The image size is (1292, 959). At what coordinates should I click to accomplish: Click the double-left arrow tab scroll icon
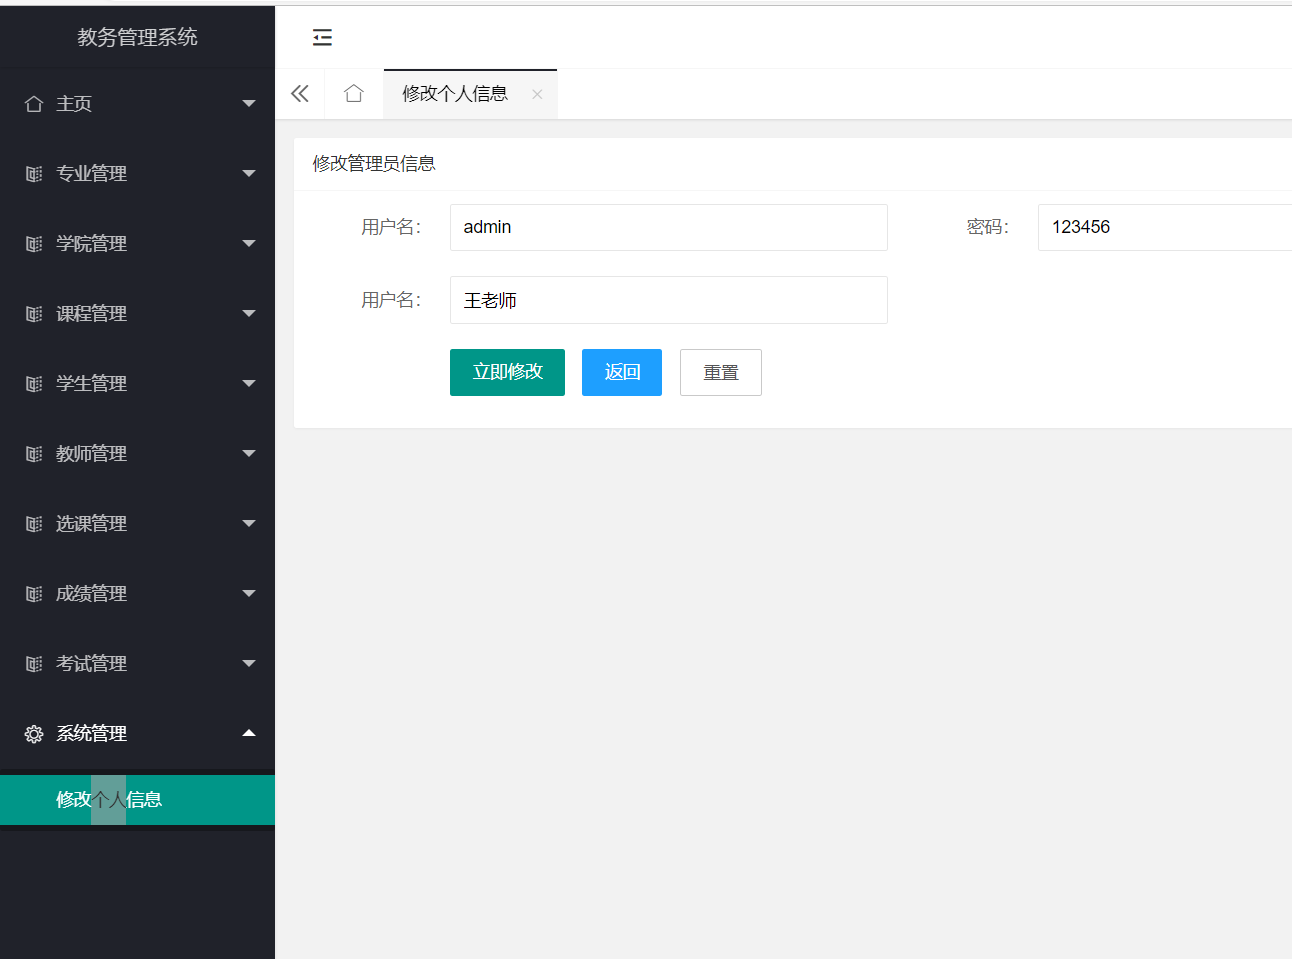tap(300, 94)
